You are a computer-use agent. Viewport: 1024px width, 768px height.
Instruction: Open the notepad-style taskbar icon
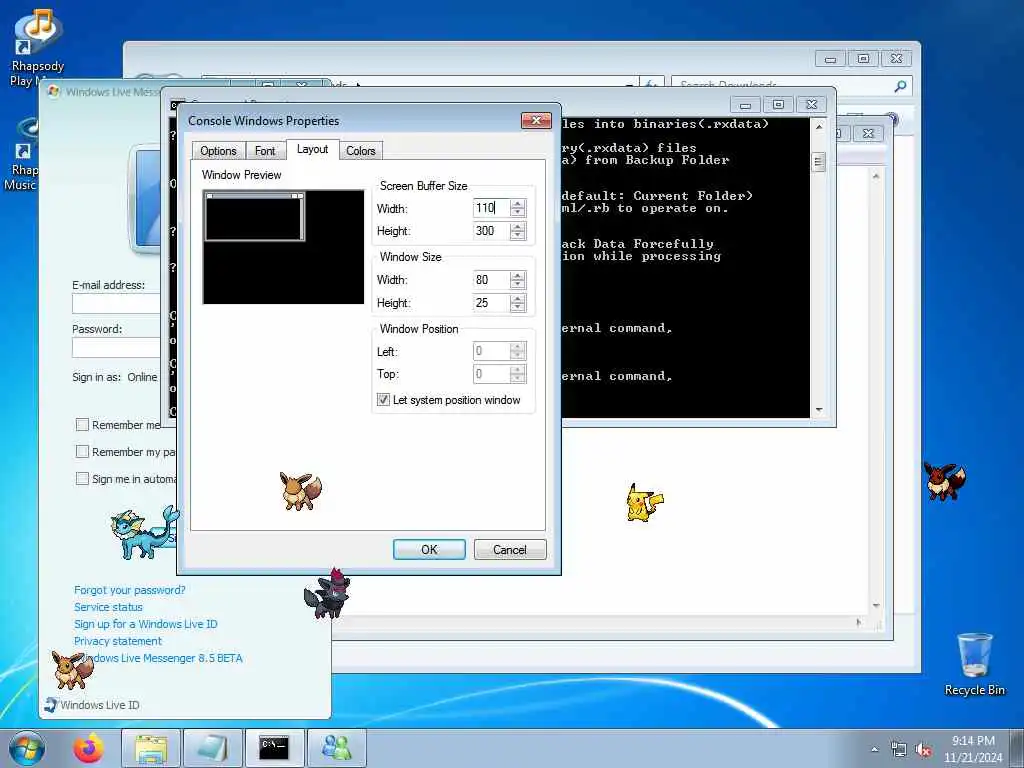(212, 748)
